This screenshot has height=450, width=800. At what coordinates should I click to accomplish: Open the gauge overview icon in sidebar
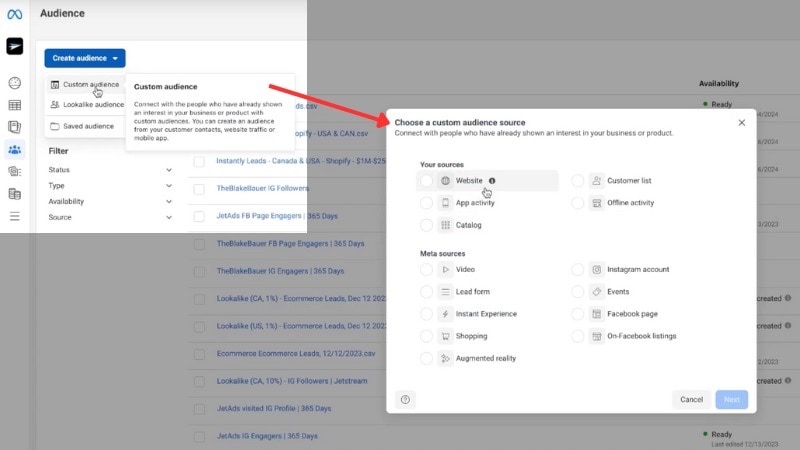point(15,83)
